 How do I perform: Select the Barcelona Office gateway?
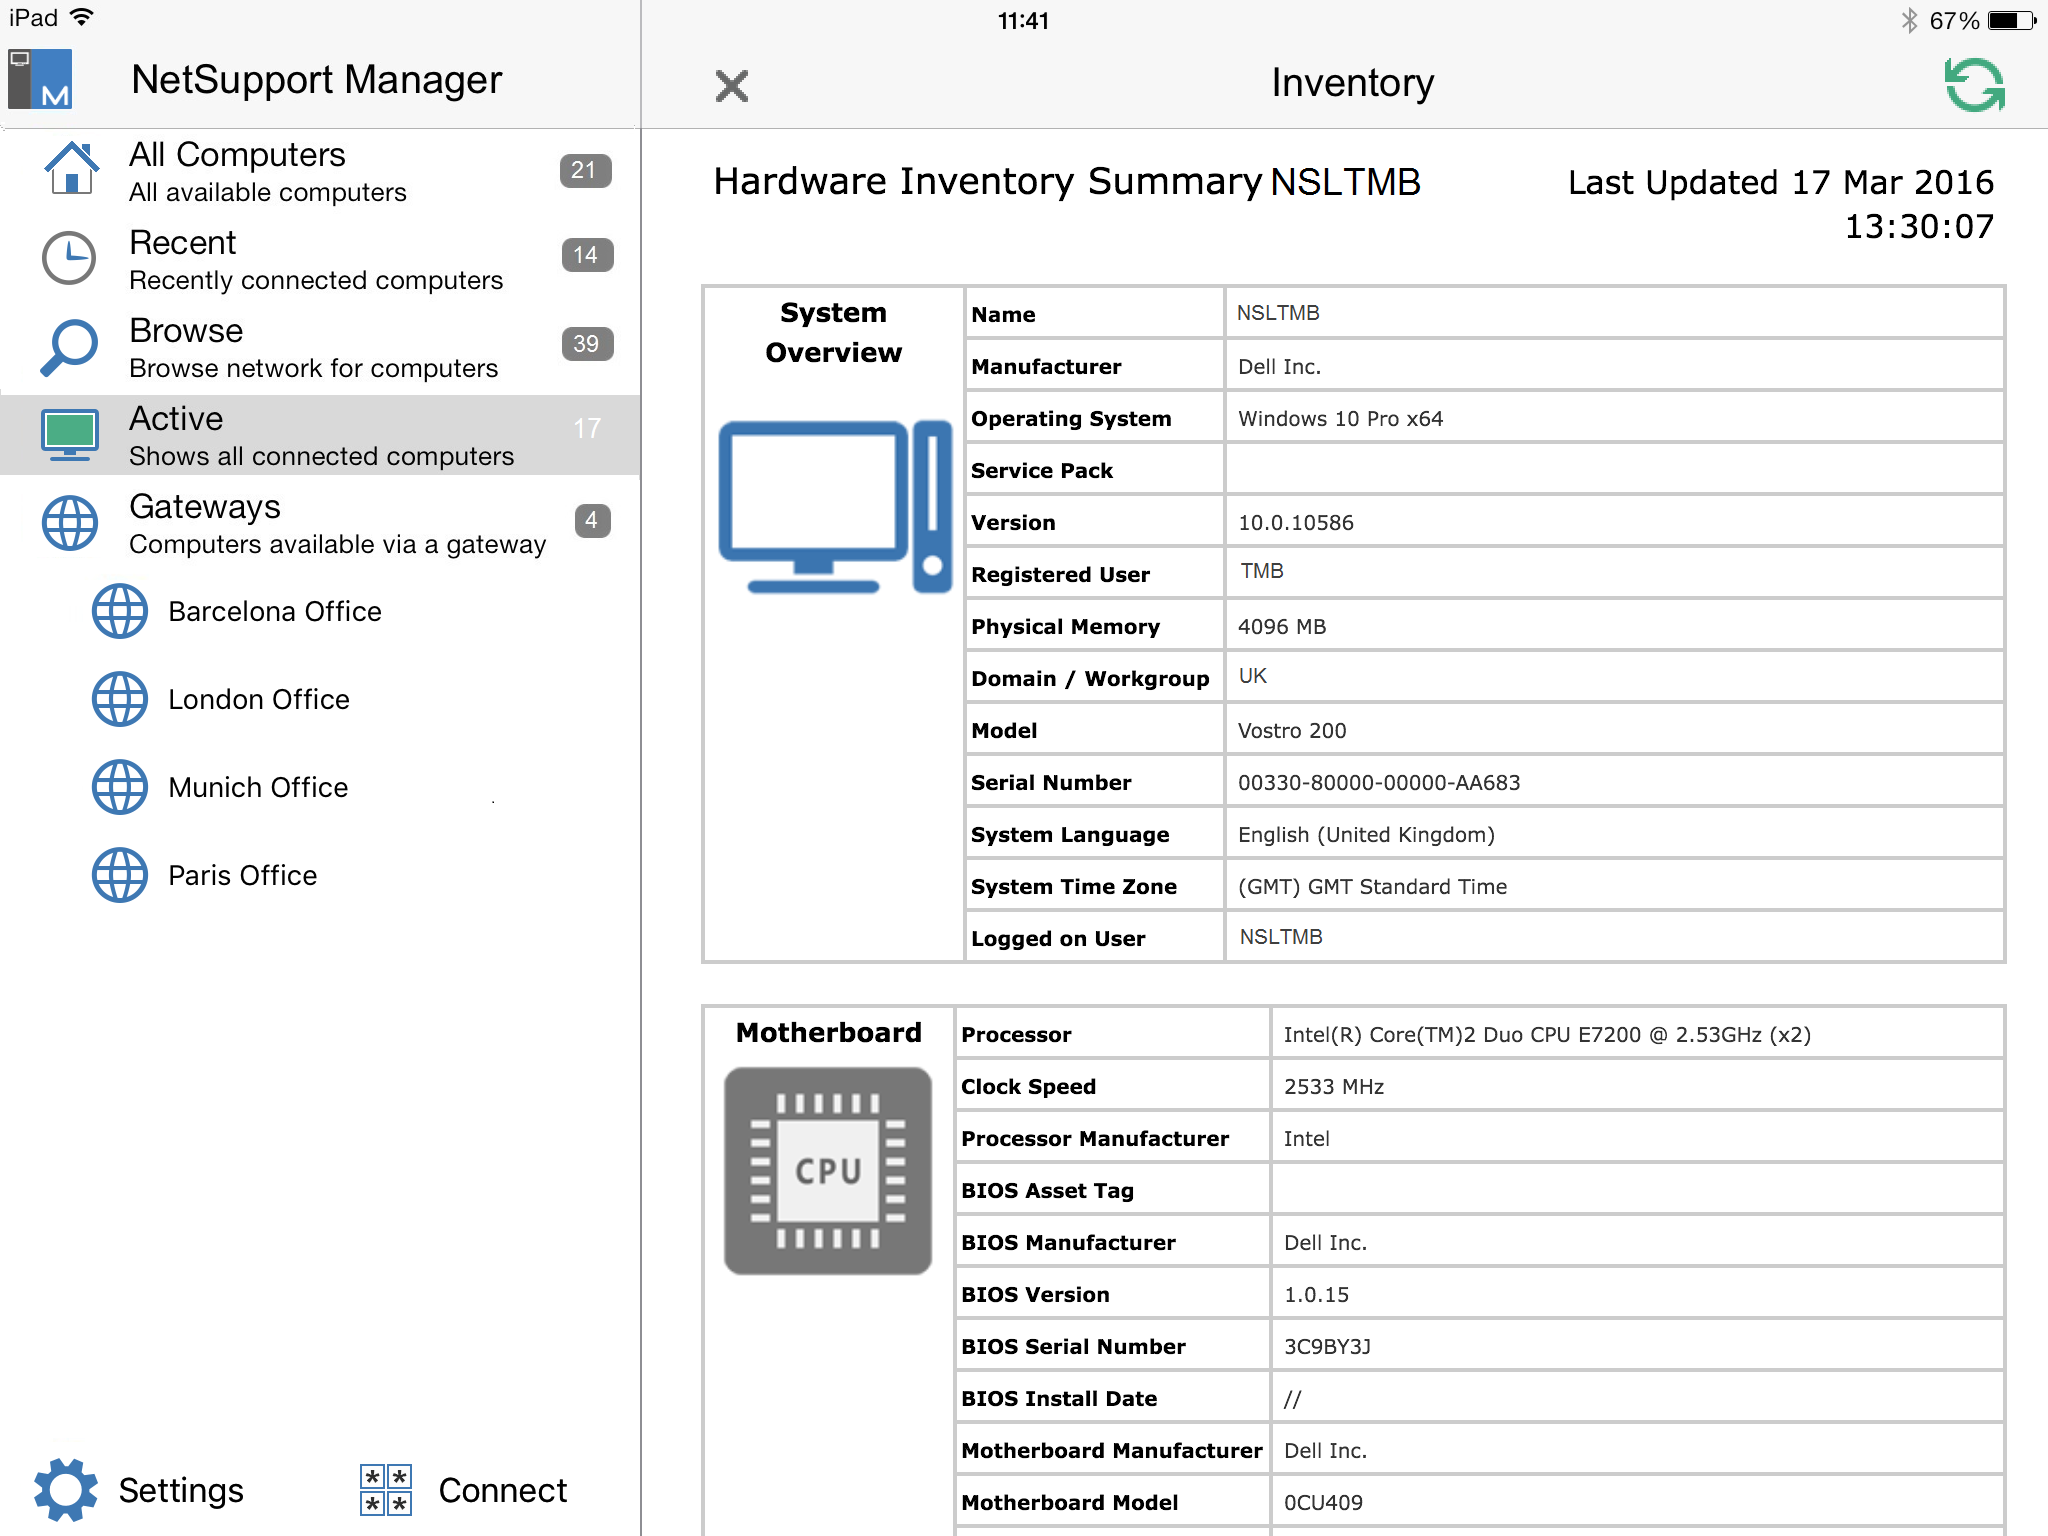pyautogui.click(x=275, y=611)
